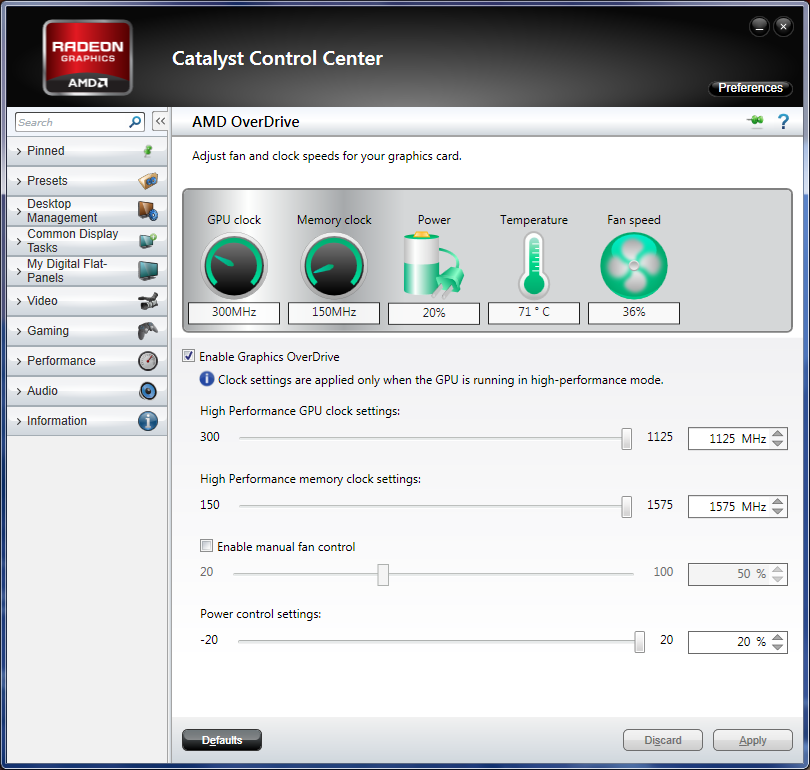Click the GPU clock slider handle
The width and height of the screenshot is (810, 770).
pyautogui.click(x=627, y=438)
